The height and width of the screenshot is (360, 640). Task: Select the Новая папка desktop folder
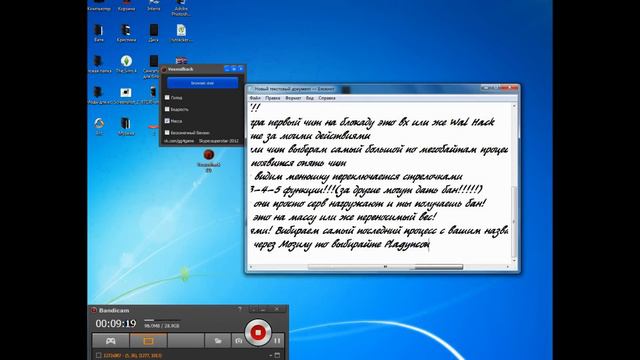(x=98, y=64)
